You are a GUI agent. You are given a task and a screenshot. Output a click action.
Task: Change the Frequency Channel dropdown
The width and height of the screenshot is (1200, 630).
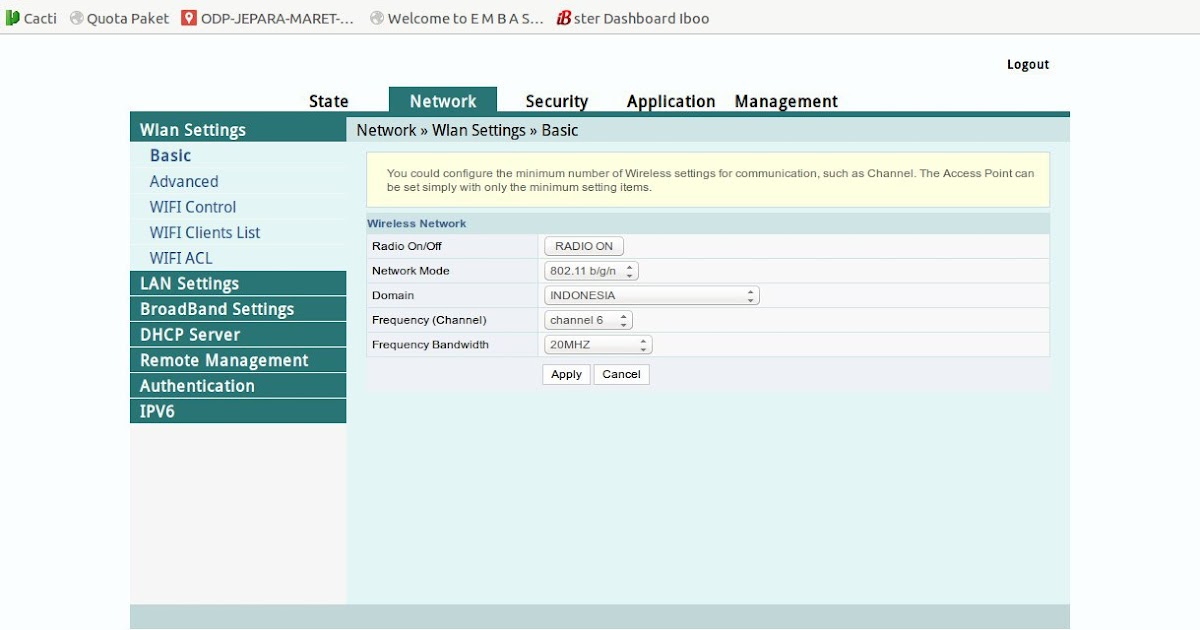click(587, 319)
